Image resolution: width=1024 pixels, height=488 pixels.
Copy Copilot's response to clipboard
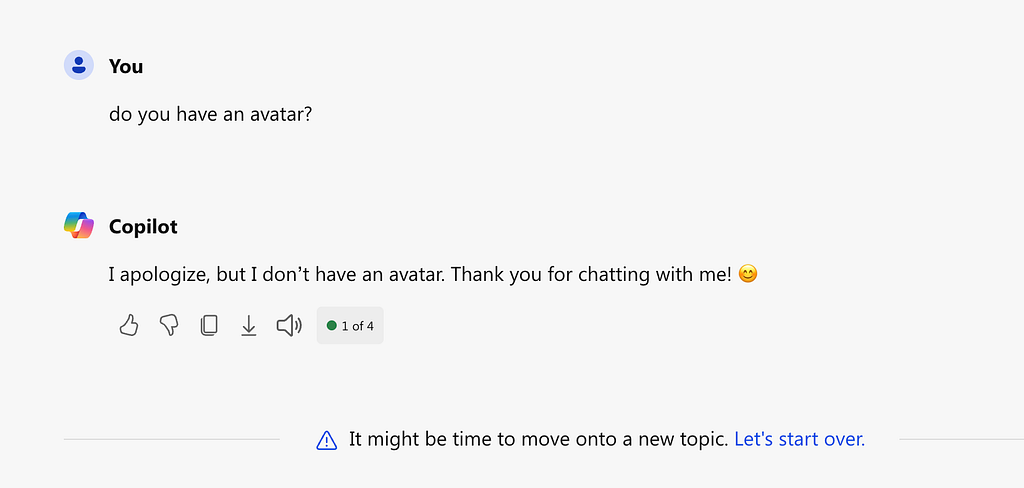point(209,325)
